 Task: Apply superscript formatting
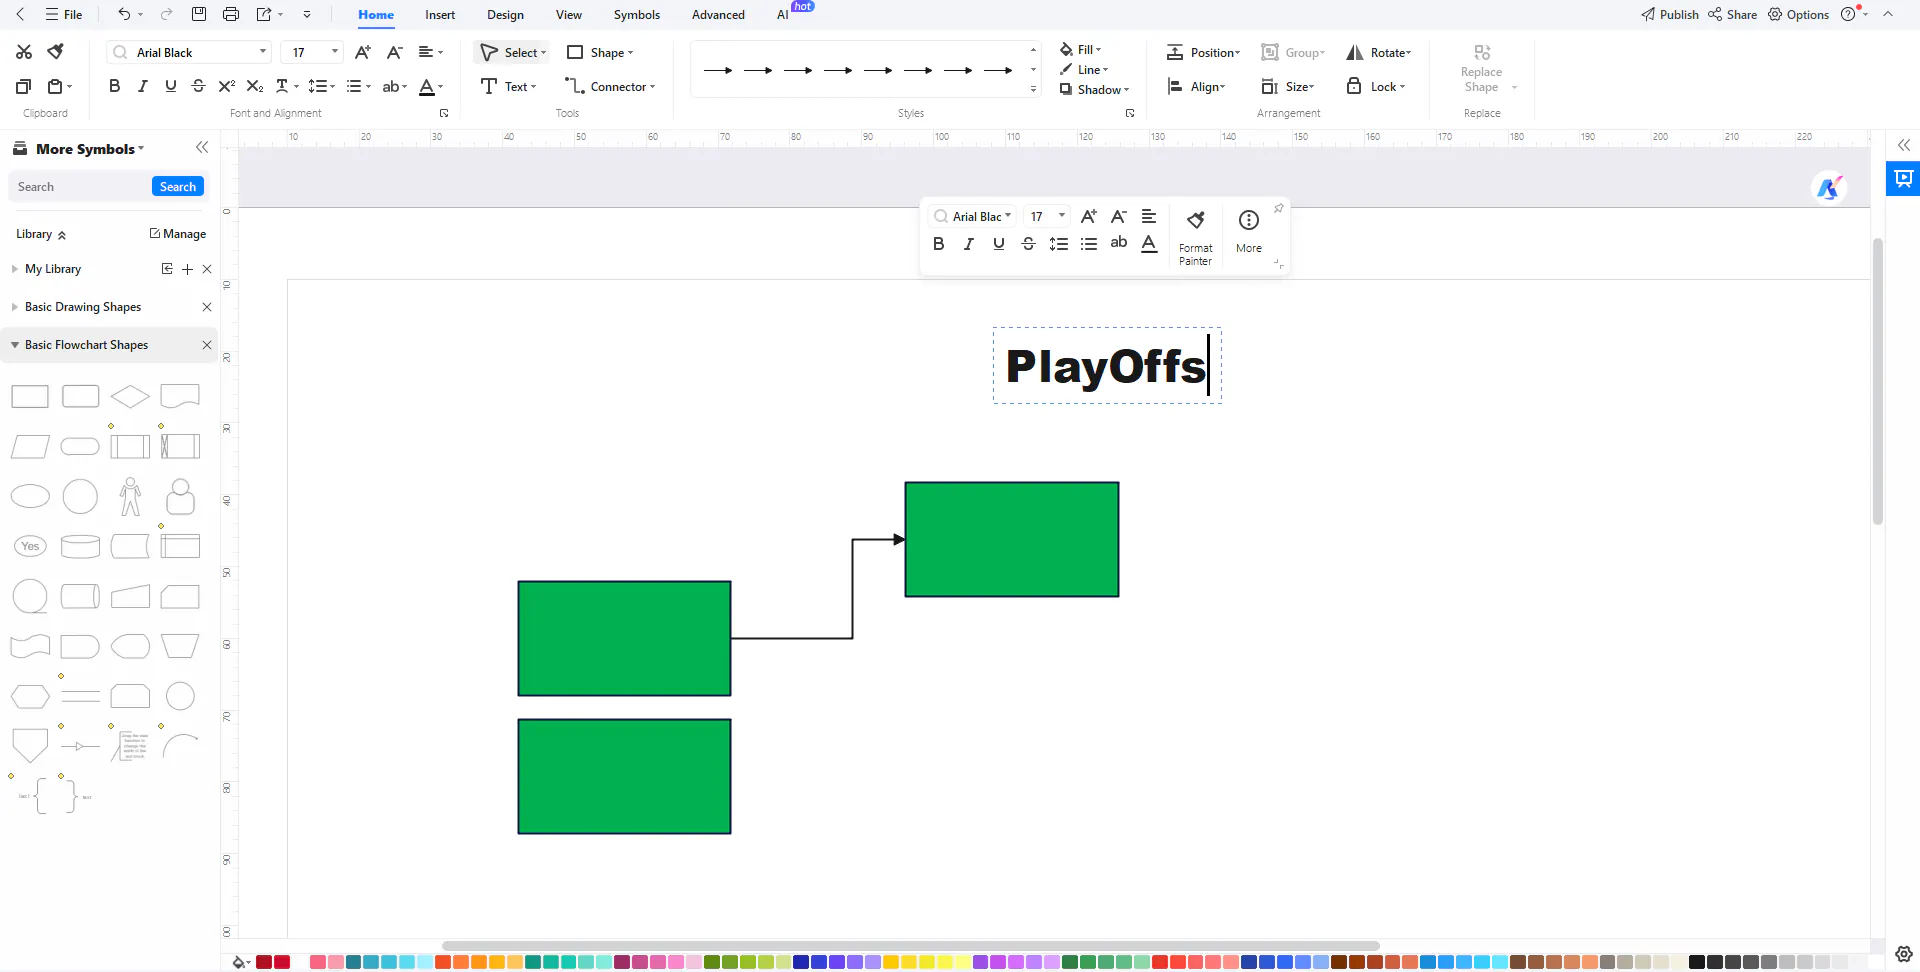(227, 86)
